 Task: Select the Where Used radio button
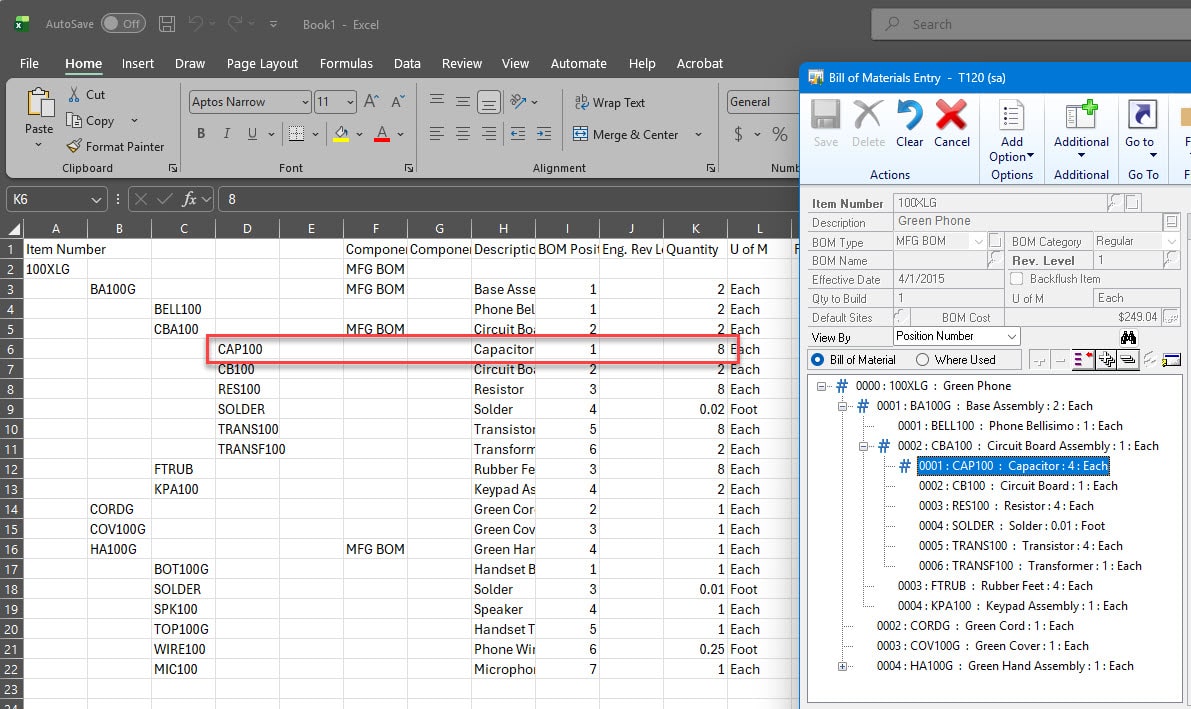922,360
